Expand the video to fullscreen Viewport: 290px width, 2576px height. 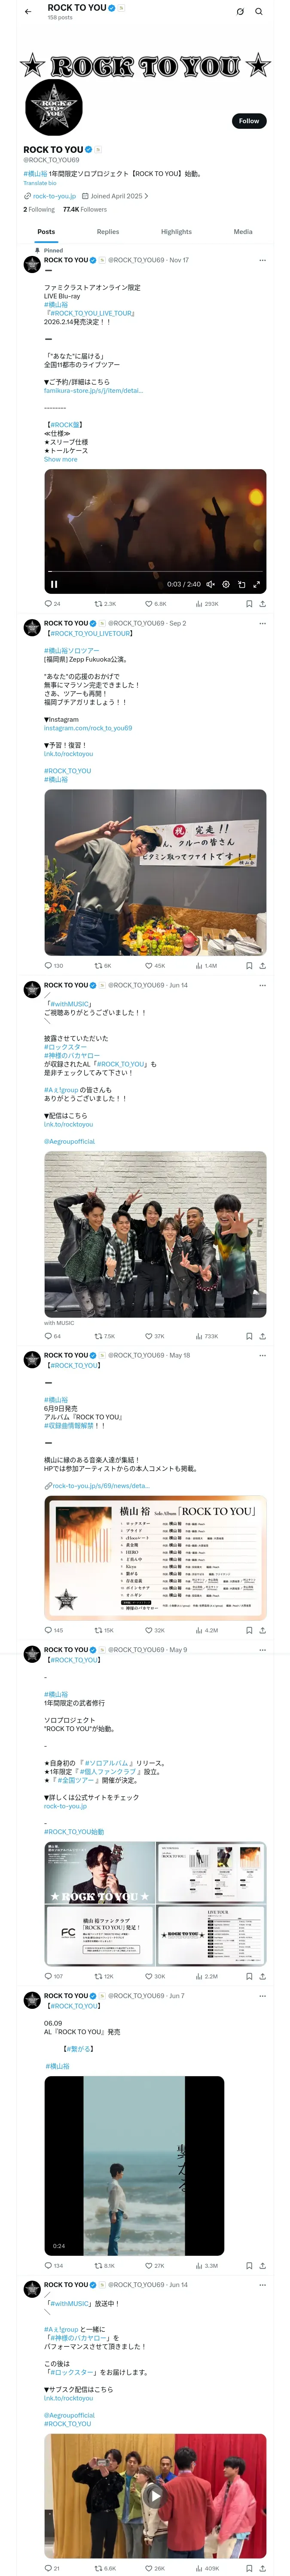point(256,584)
